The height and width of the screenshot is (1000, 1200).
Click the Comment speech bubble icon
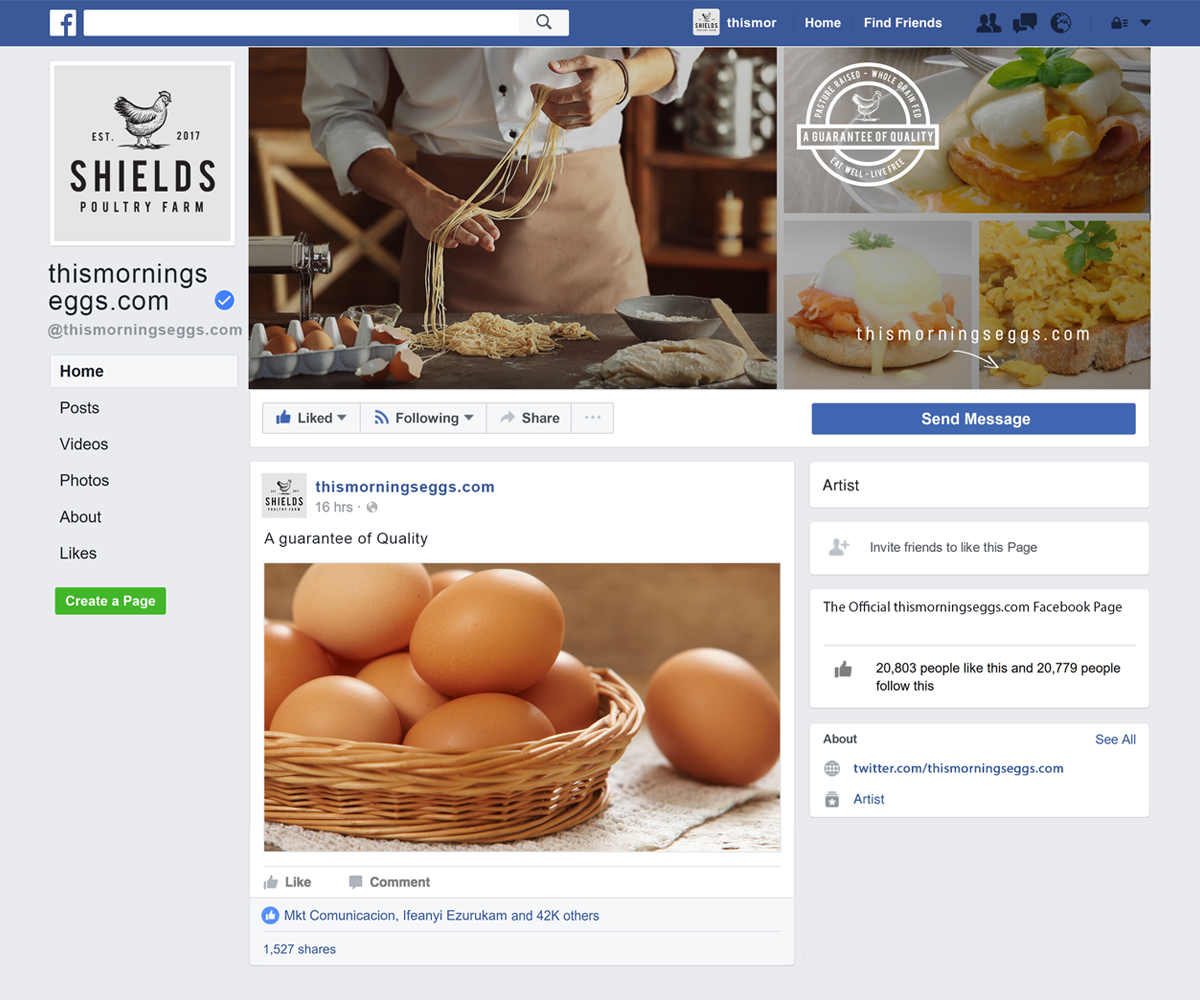point(355,882)
